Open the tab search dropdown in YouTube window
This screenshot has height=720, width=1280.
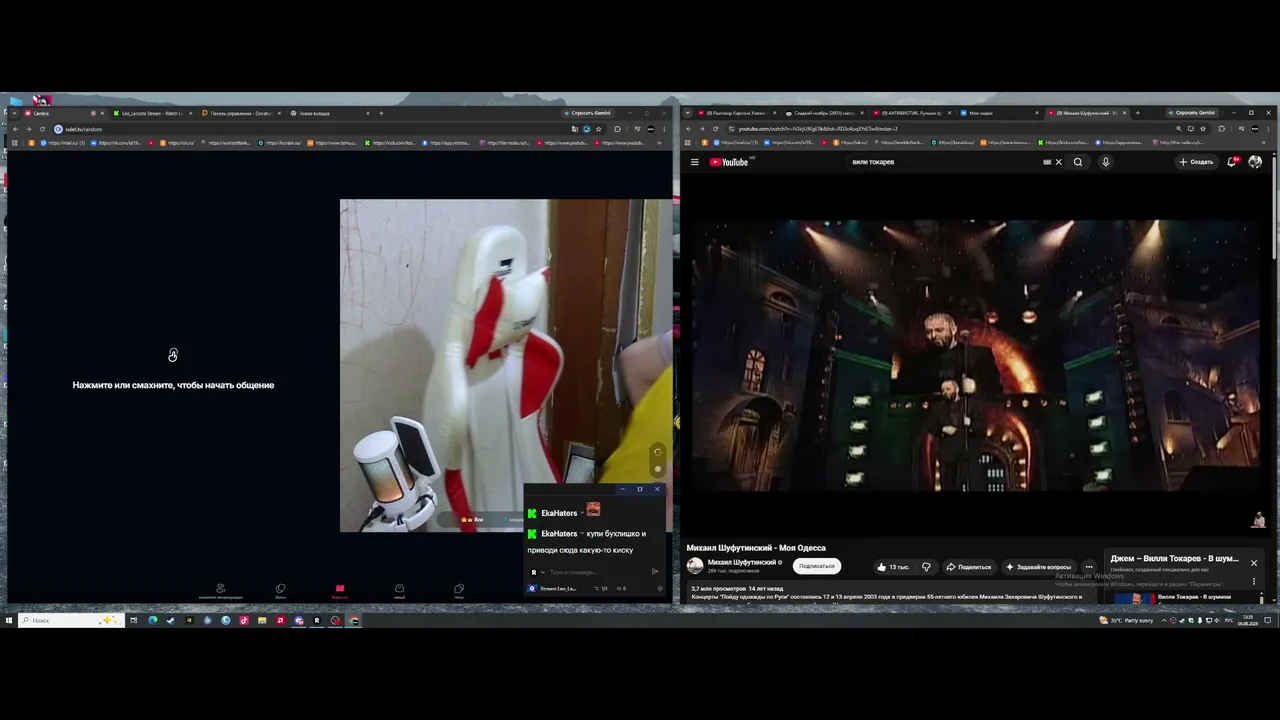(x=687, y=113)
